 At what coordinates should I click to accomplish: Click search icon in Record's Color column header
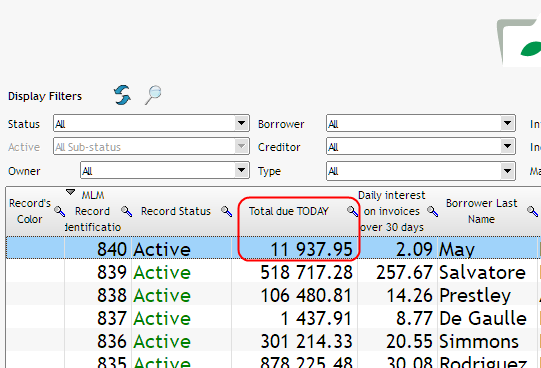(x=59, y=211)
